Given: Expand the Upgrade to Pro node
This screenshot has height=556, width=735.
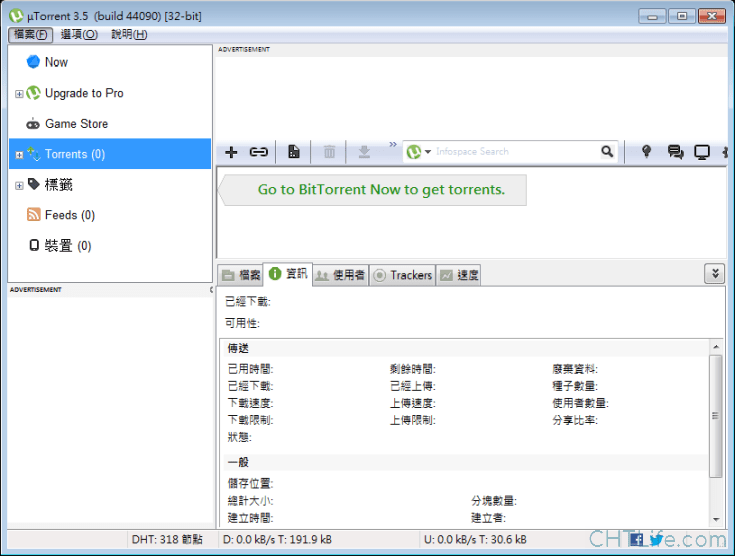Looking at the screenshot, I should click(x=19, y=94).
